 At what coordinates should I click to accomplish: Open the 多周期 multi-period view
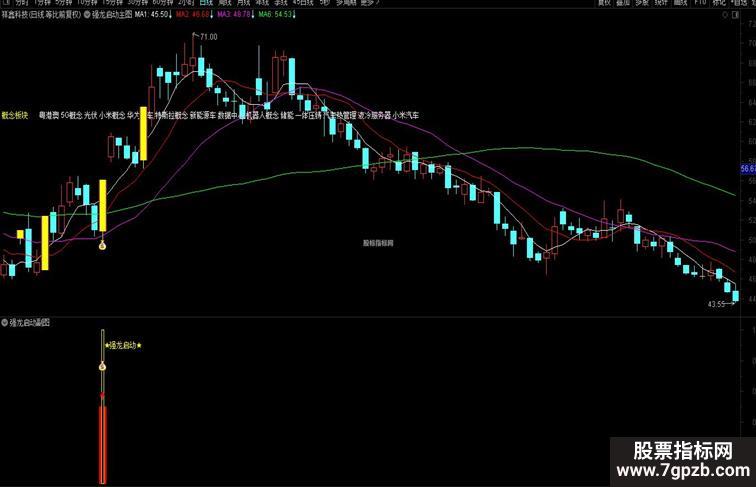[x=346, y=2]
